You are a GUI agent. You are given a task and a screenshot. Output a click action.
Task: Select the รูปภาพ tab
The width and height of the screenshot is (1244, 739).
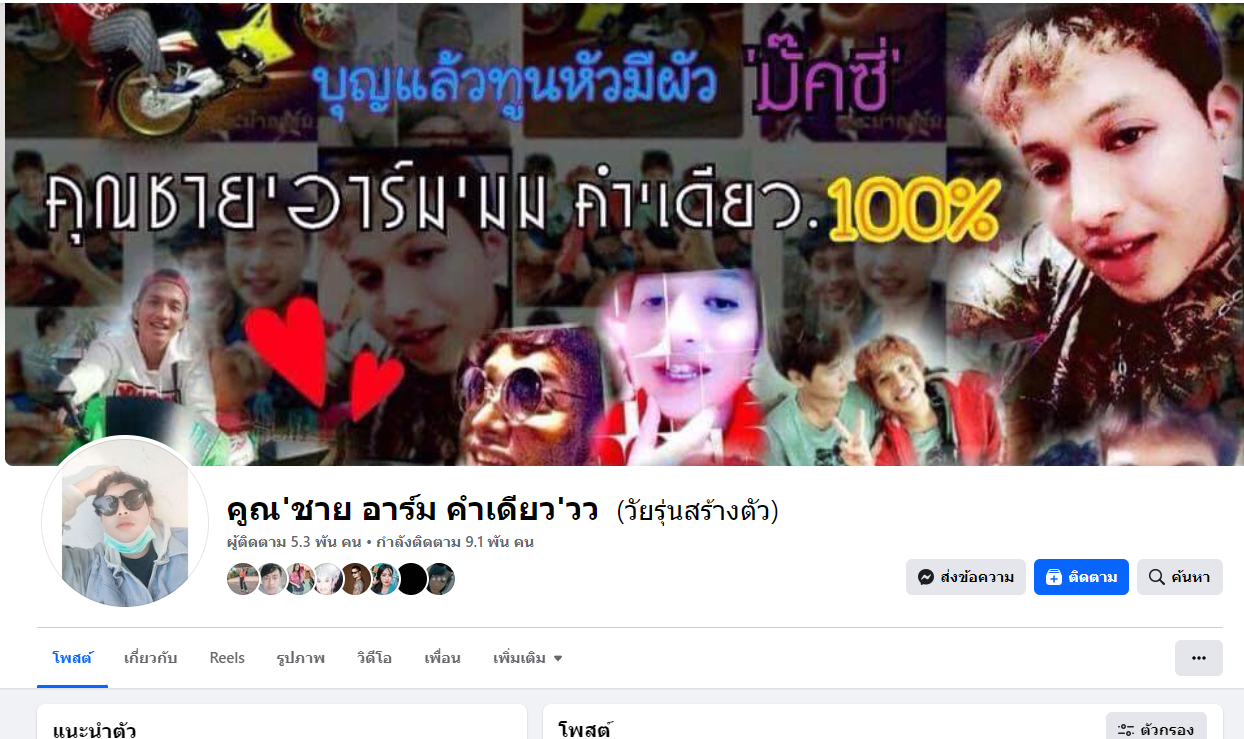pos(300,658)
